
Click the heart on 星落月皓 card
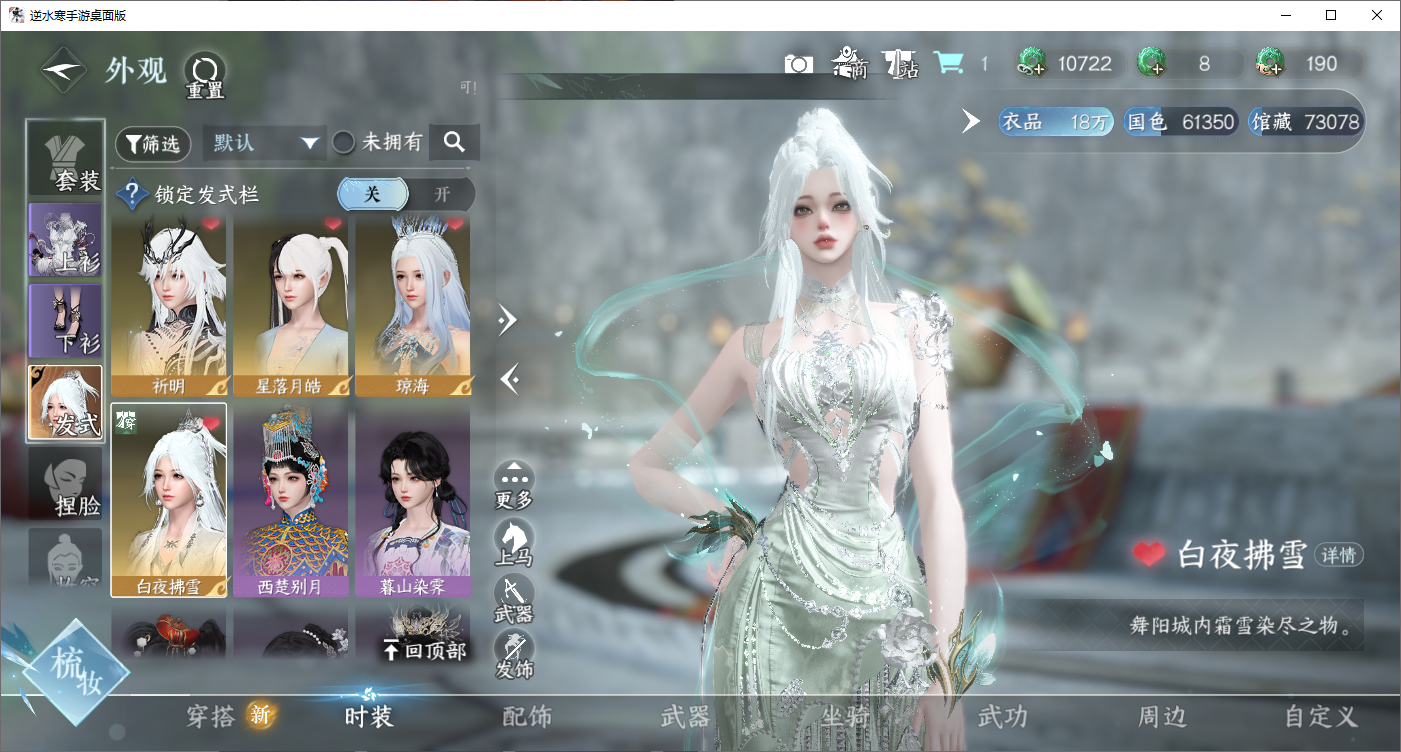332,224
